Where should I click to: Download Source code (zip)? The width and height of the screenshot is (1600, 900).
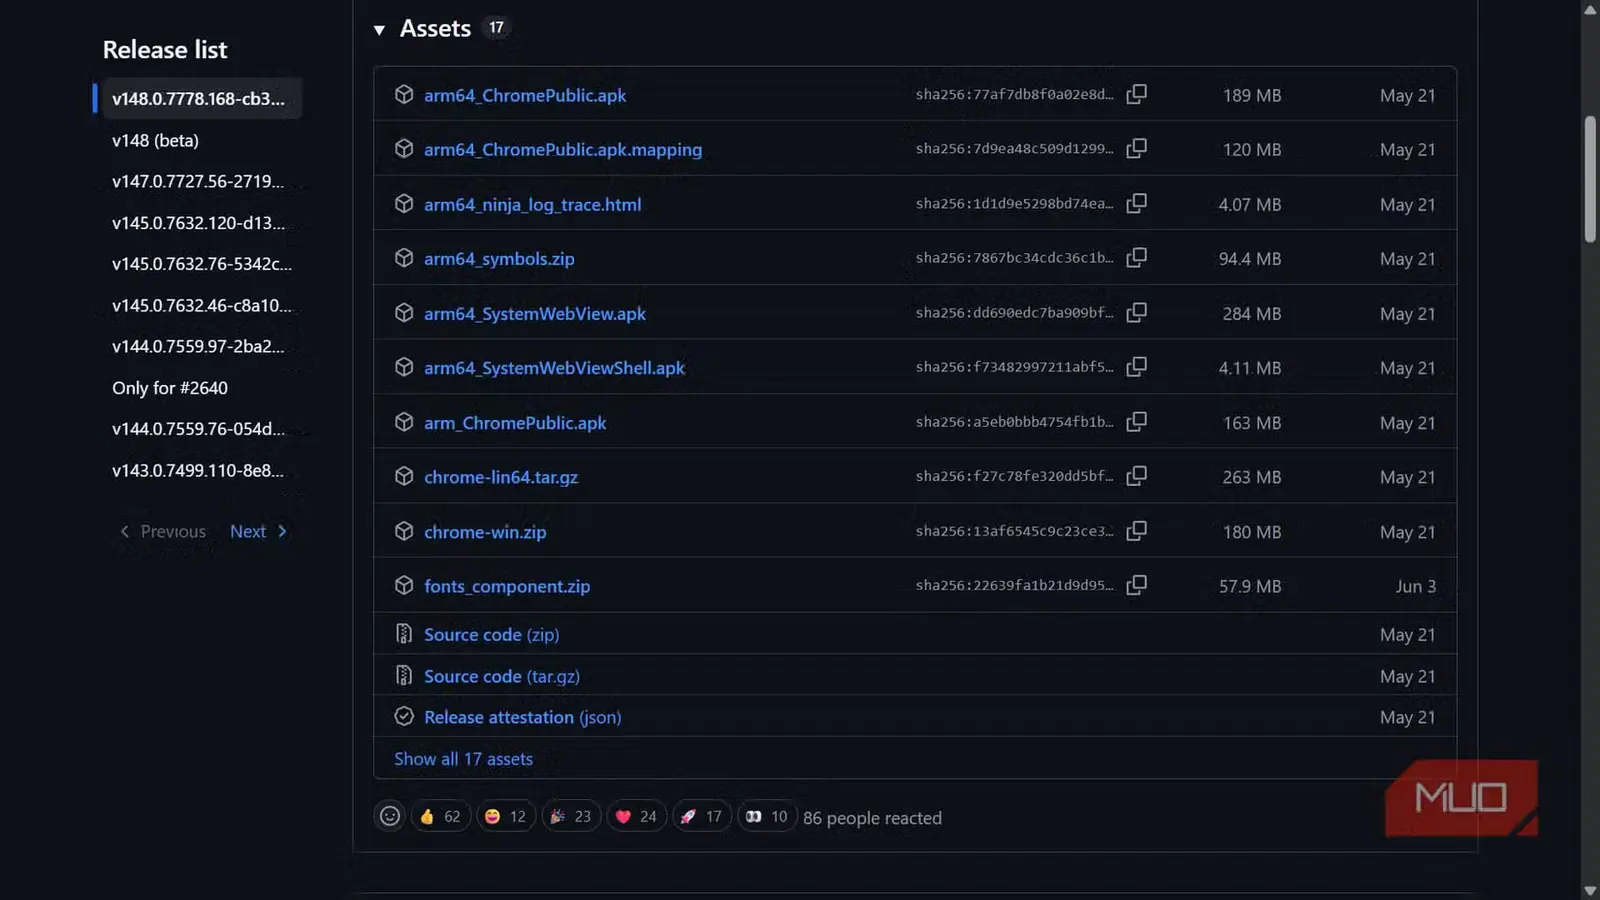click(x=491, y=635)
